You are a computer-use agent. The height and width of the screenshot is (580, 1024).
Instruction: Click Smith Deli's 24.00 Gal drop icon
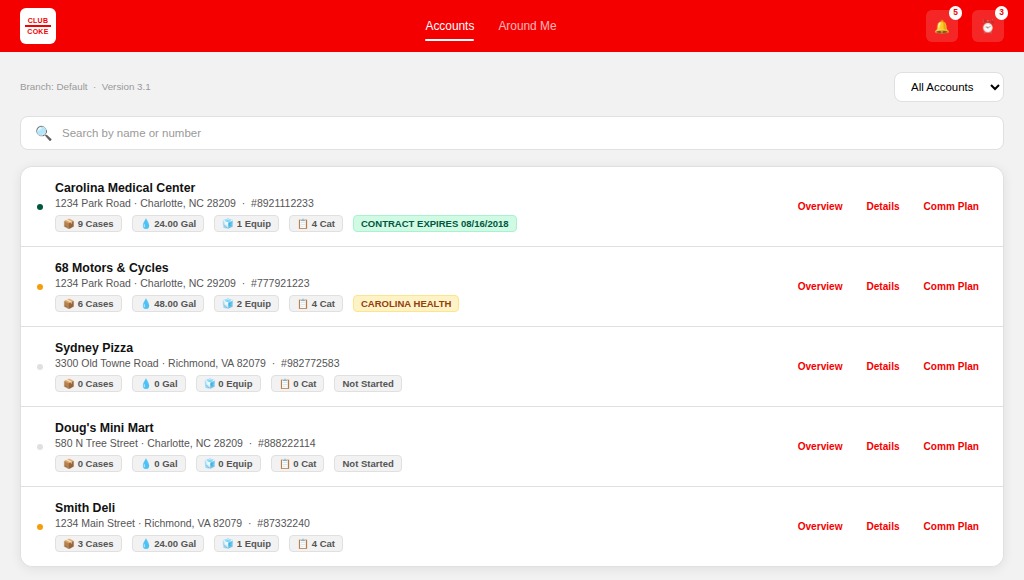tap(146, 544)
